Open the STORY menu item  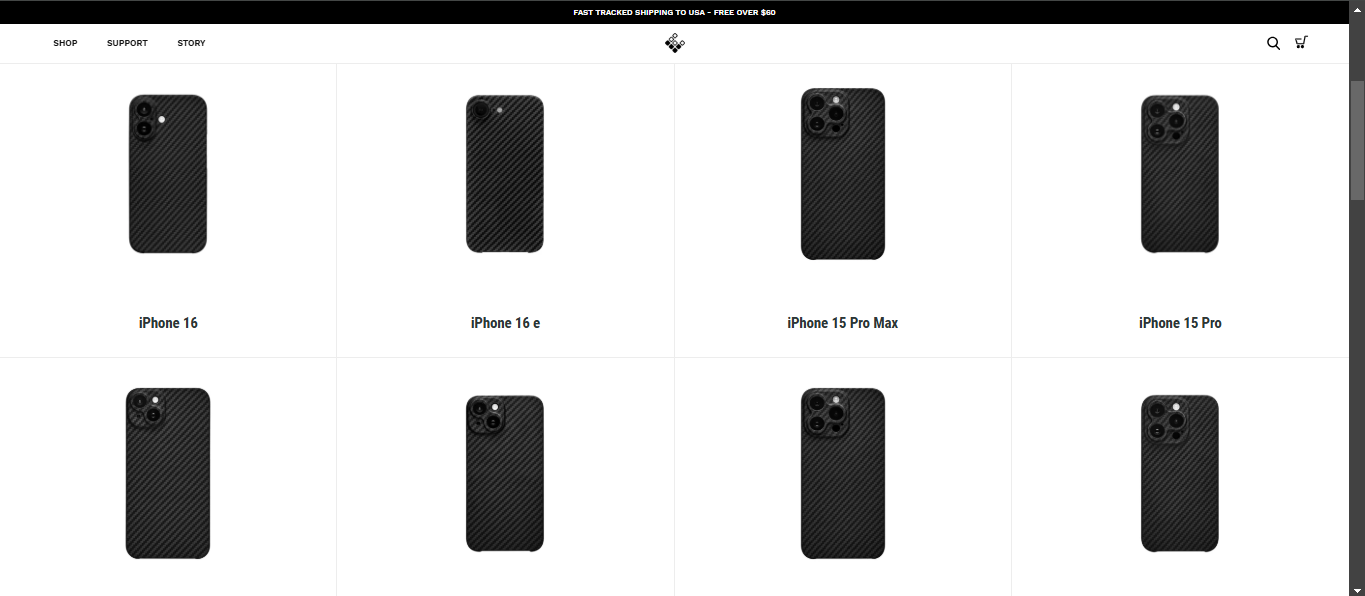pyautogui.click(x=191, y=43)
